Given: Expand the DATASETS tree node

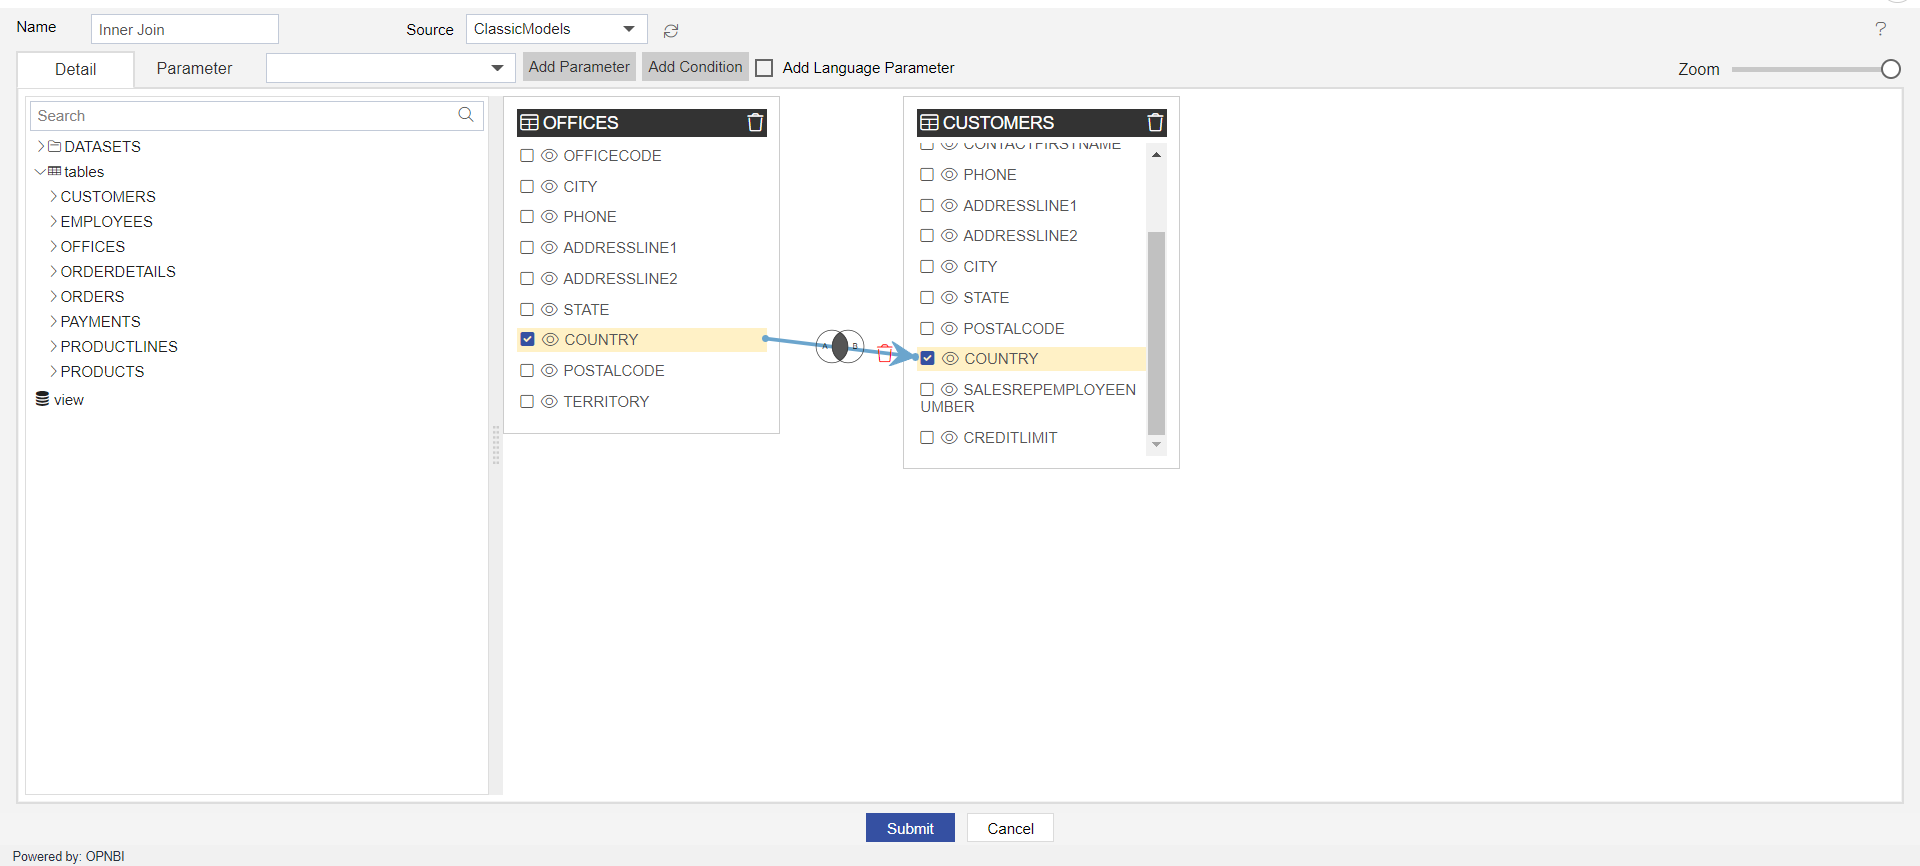Looking at the screenshot, I should tap(41, 146).
